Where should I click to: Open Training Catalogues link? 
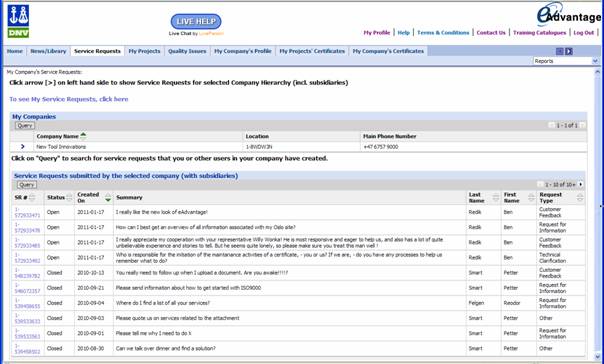[x=539, y=33]
